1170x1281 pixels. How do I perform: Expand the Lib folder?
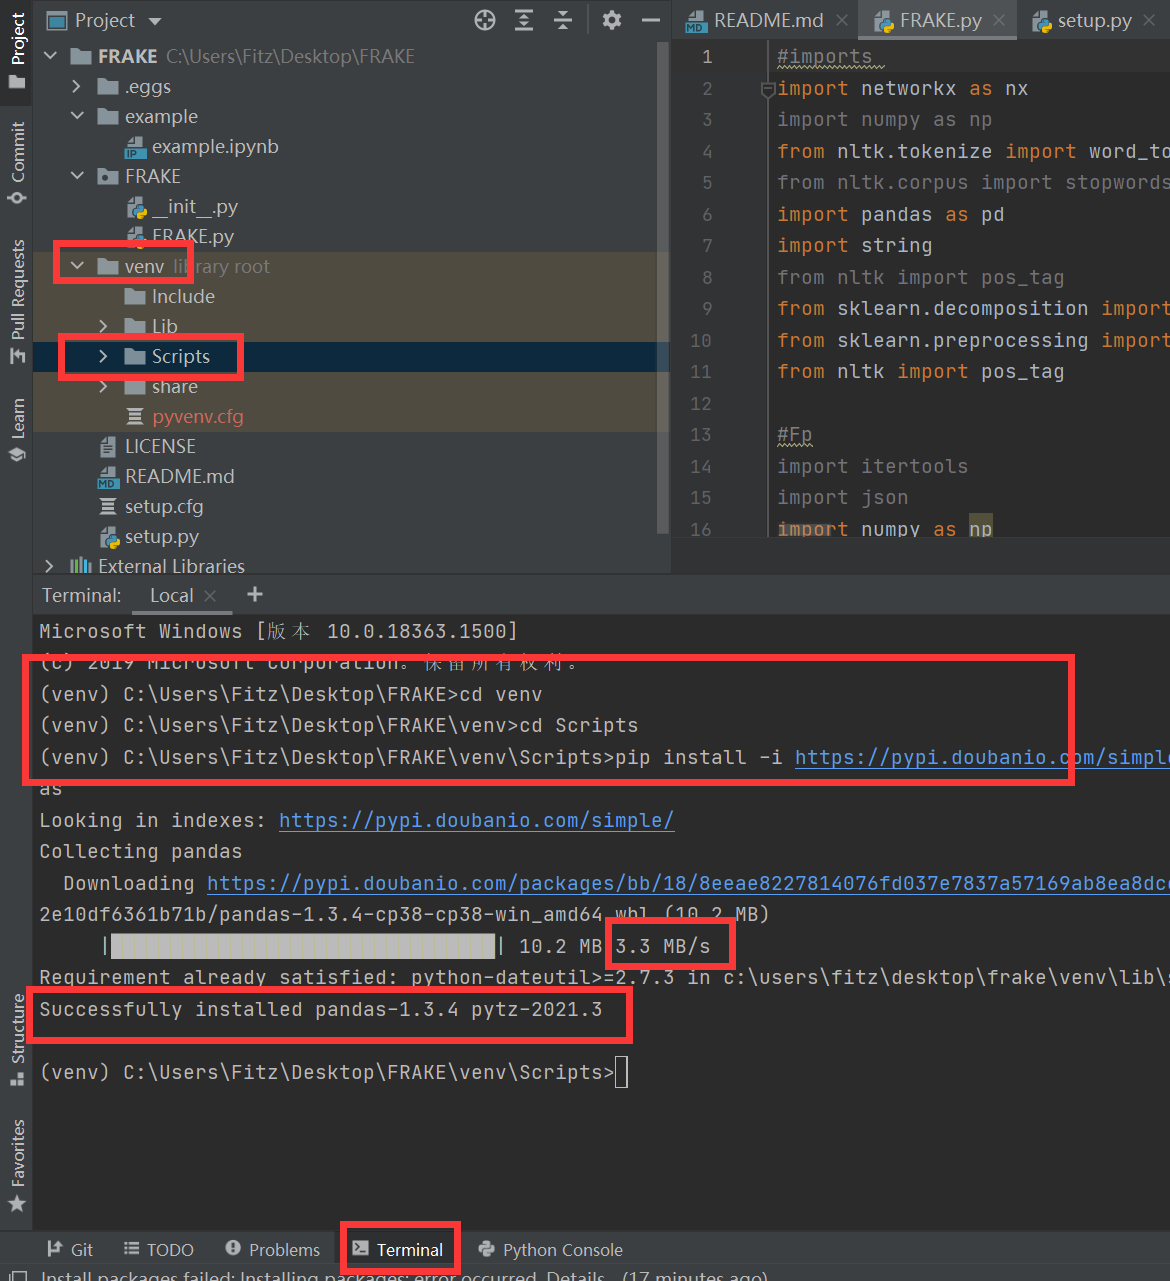tap(103, 326)
